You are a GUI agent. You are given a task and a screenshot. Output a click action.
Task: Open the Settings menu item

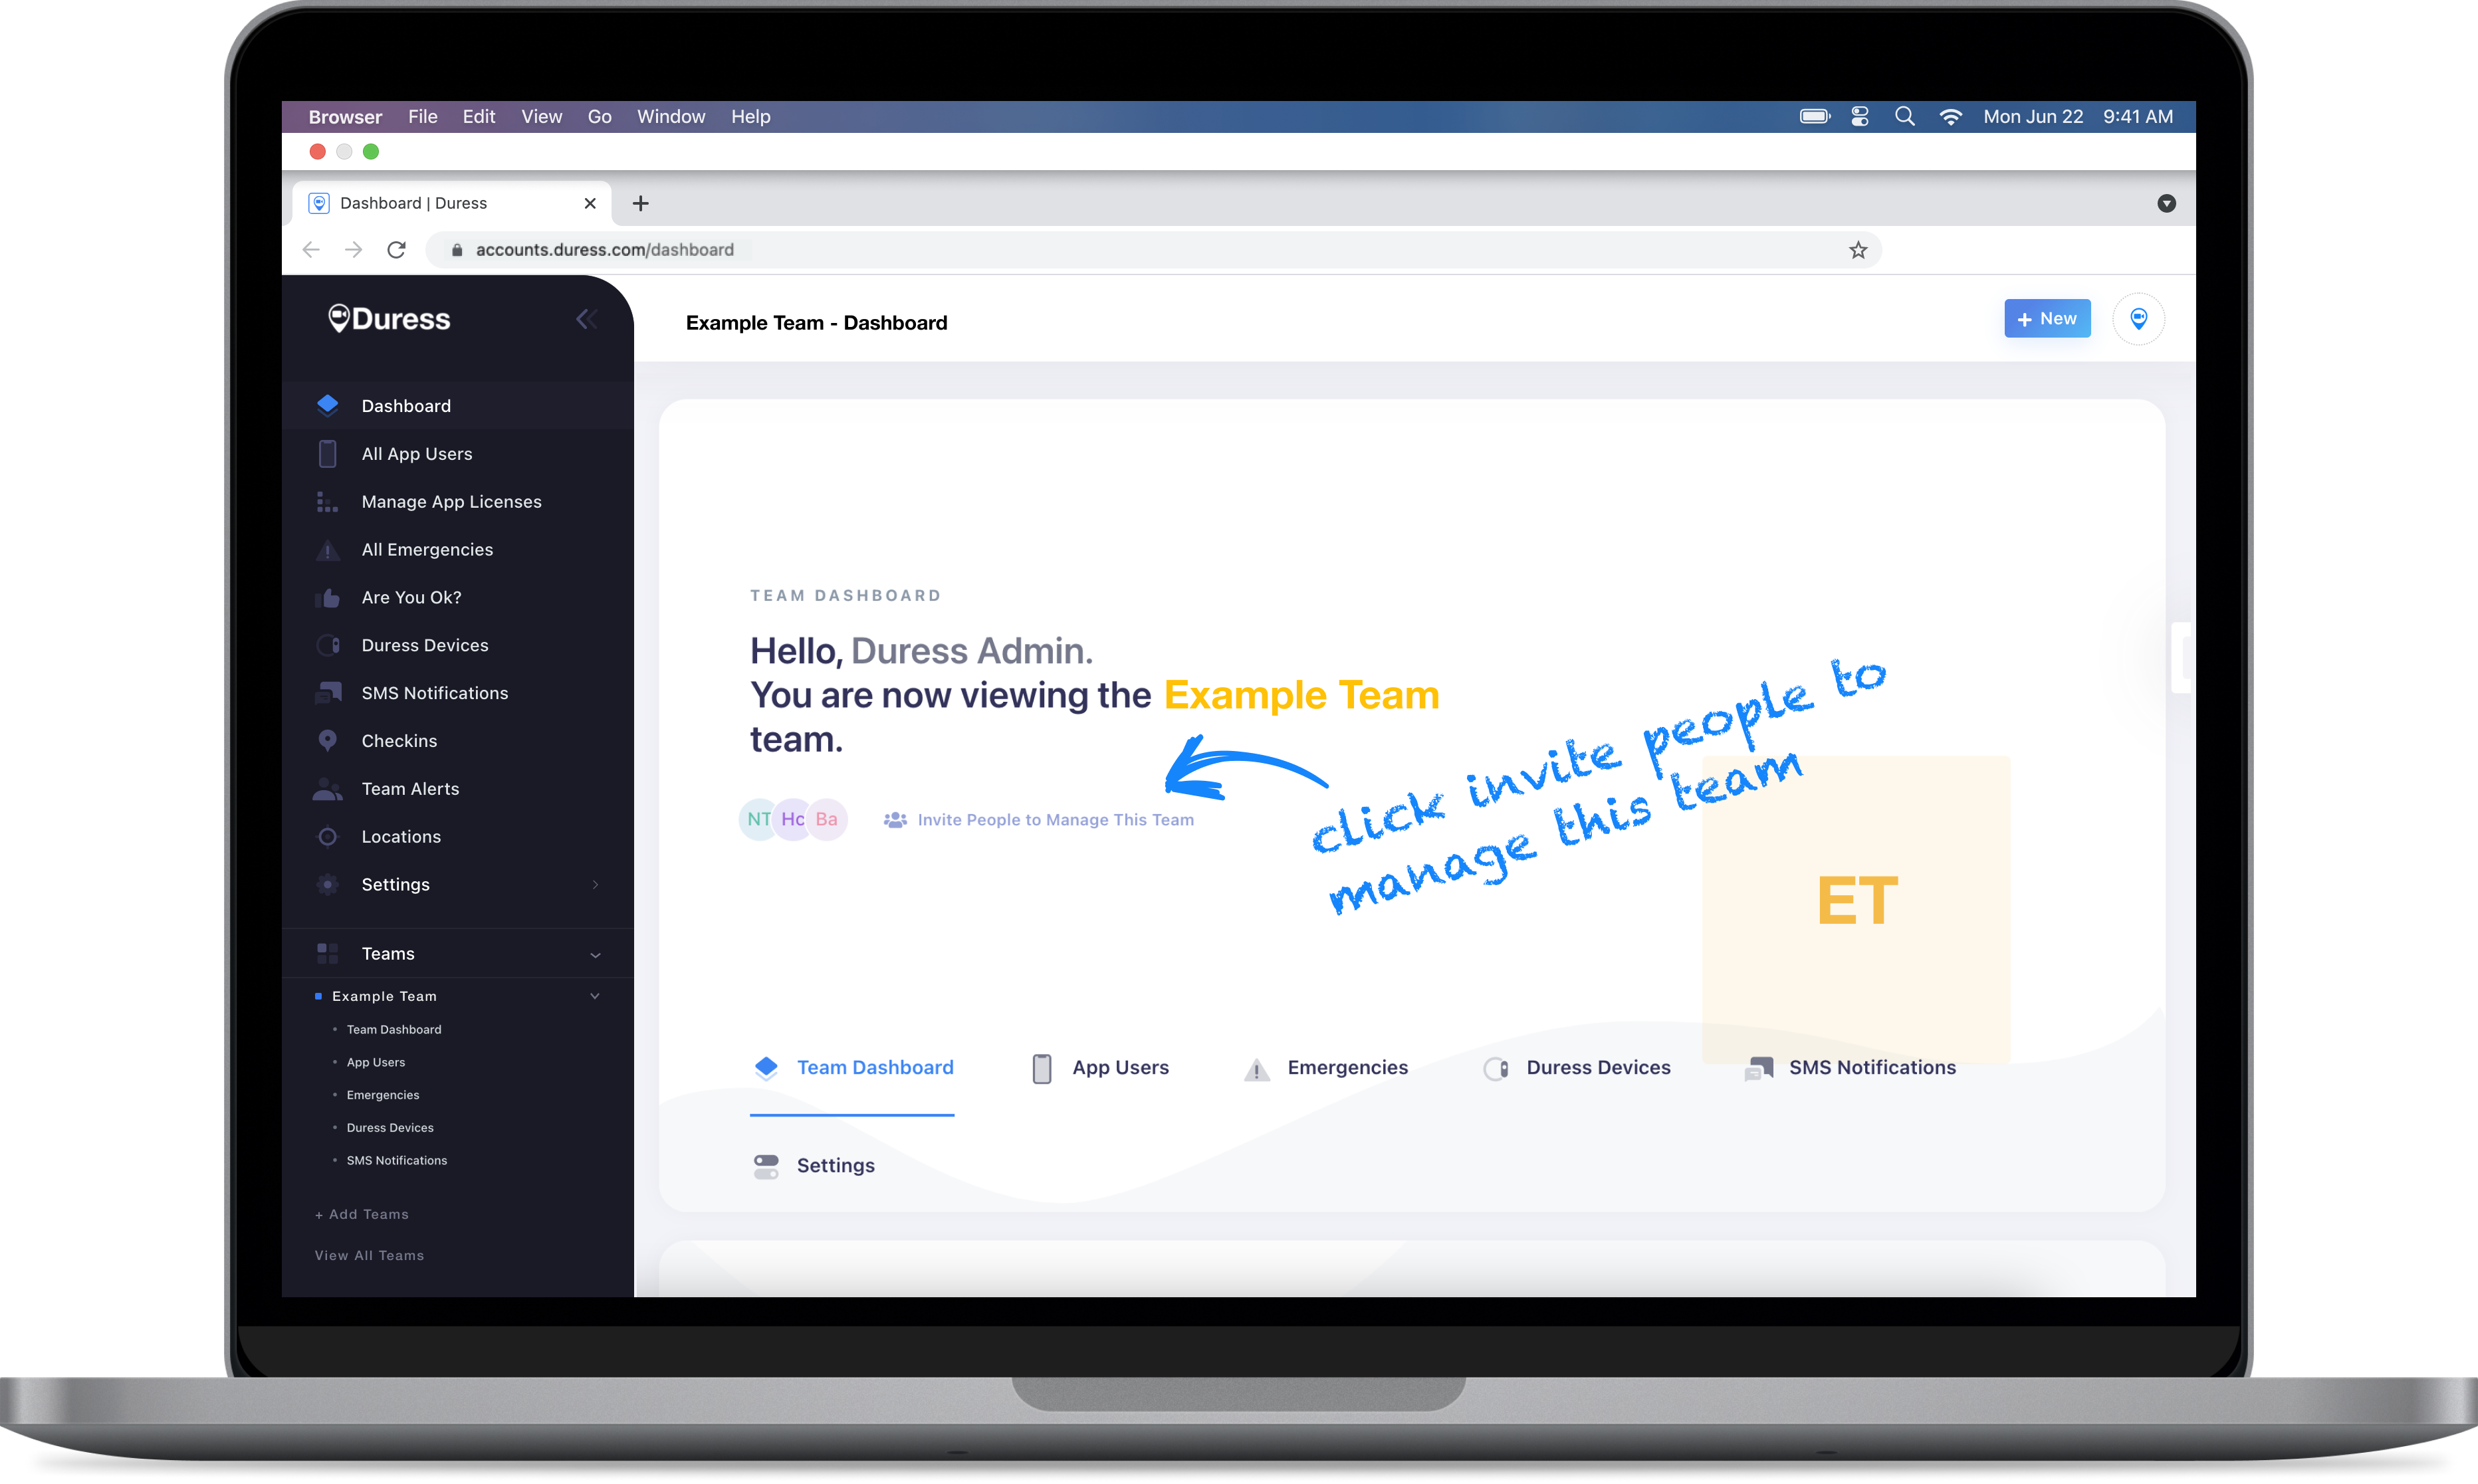[395, 883]
